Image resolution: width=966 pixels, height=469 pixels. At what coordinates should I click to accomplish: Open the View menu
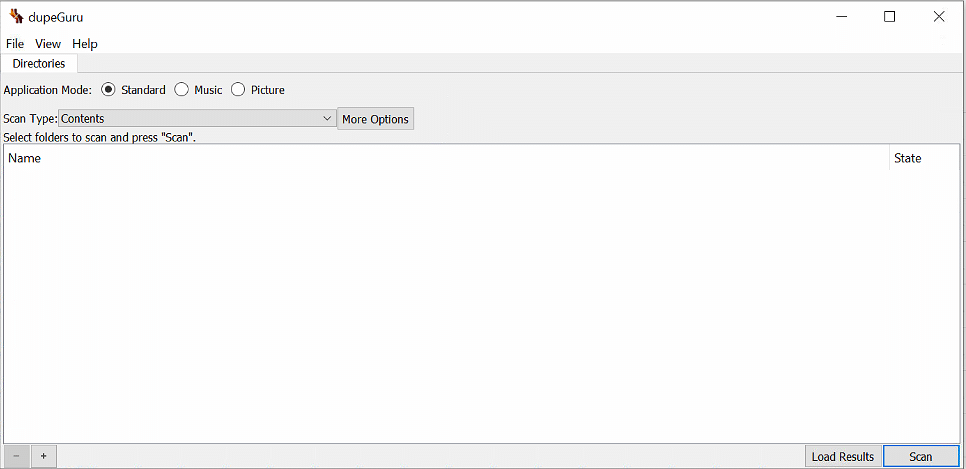tap(48, 44)
